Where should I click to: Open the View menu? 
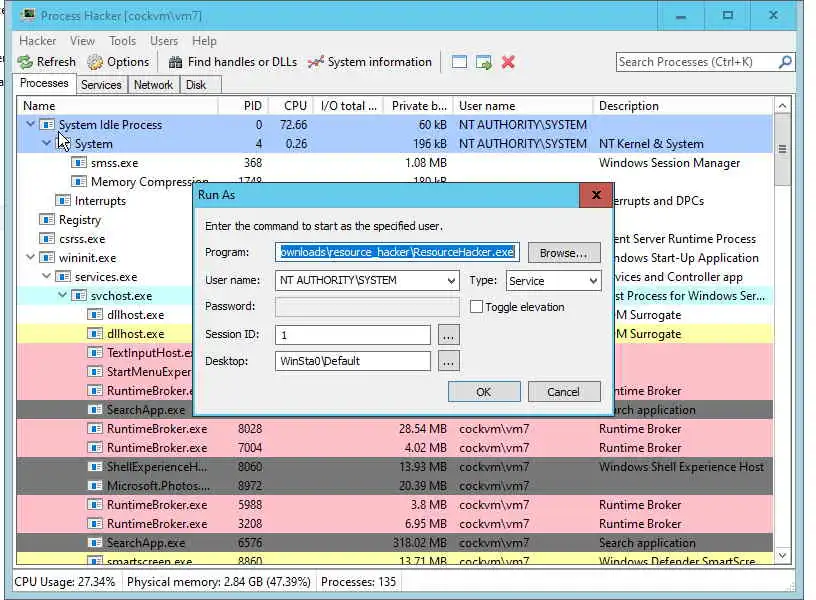coord(82,41)
